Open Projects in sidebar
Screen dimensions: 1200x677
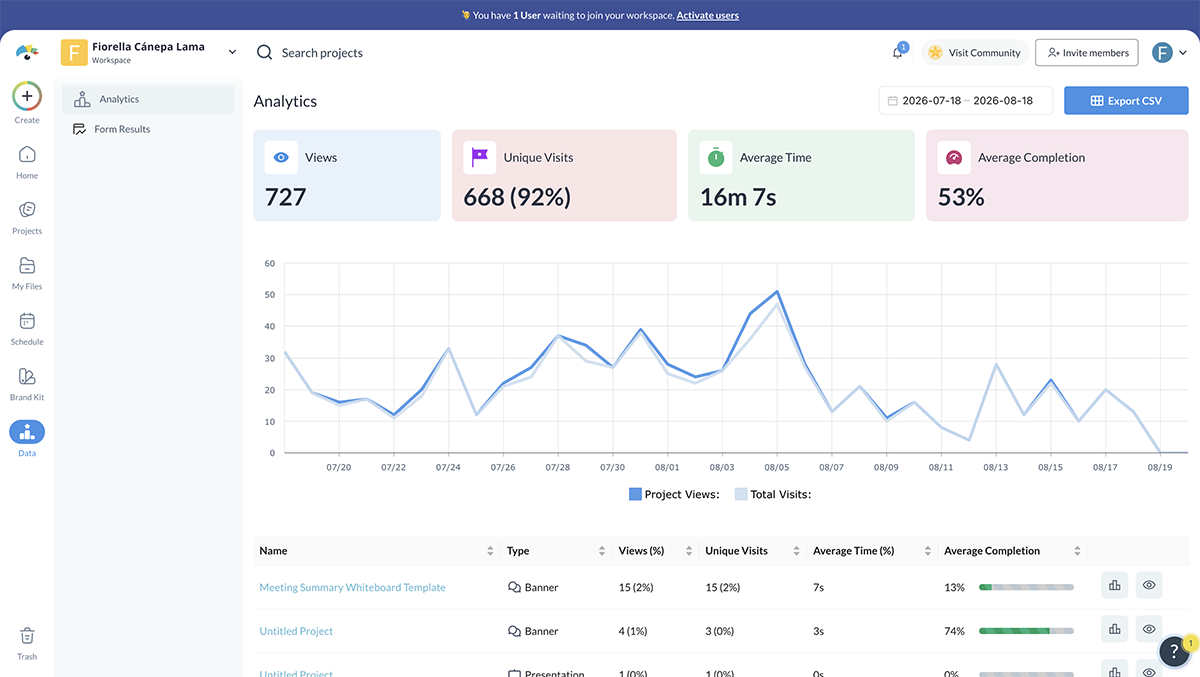(x=27, y=217)
